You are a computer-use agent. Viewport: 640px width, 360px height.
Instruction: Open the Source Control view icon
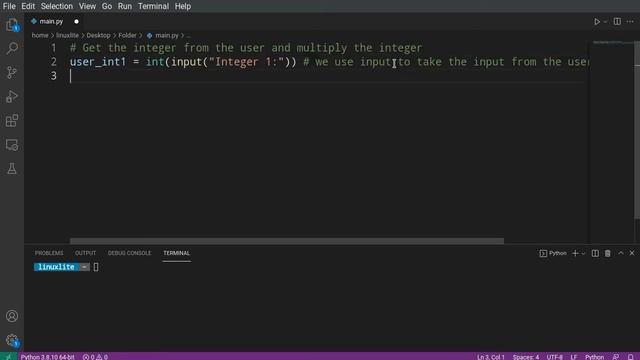(x=12, y=73)
